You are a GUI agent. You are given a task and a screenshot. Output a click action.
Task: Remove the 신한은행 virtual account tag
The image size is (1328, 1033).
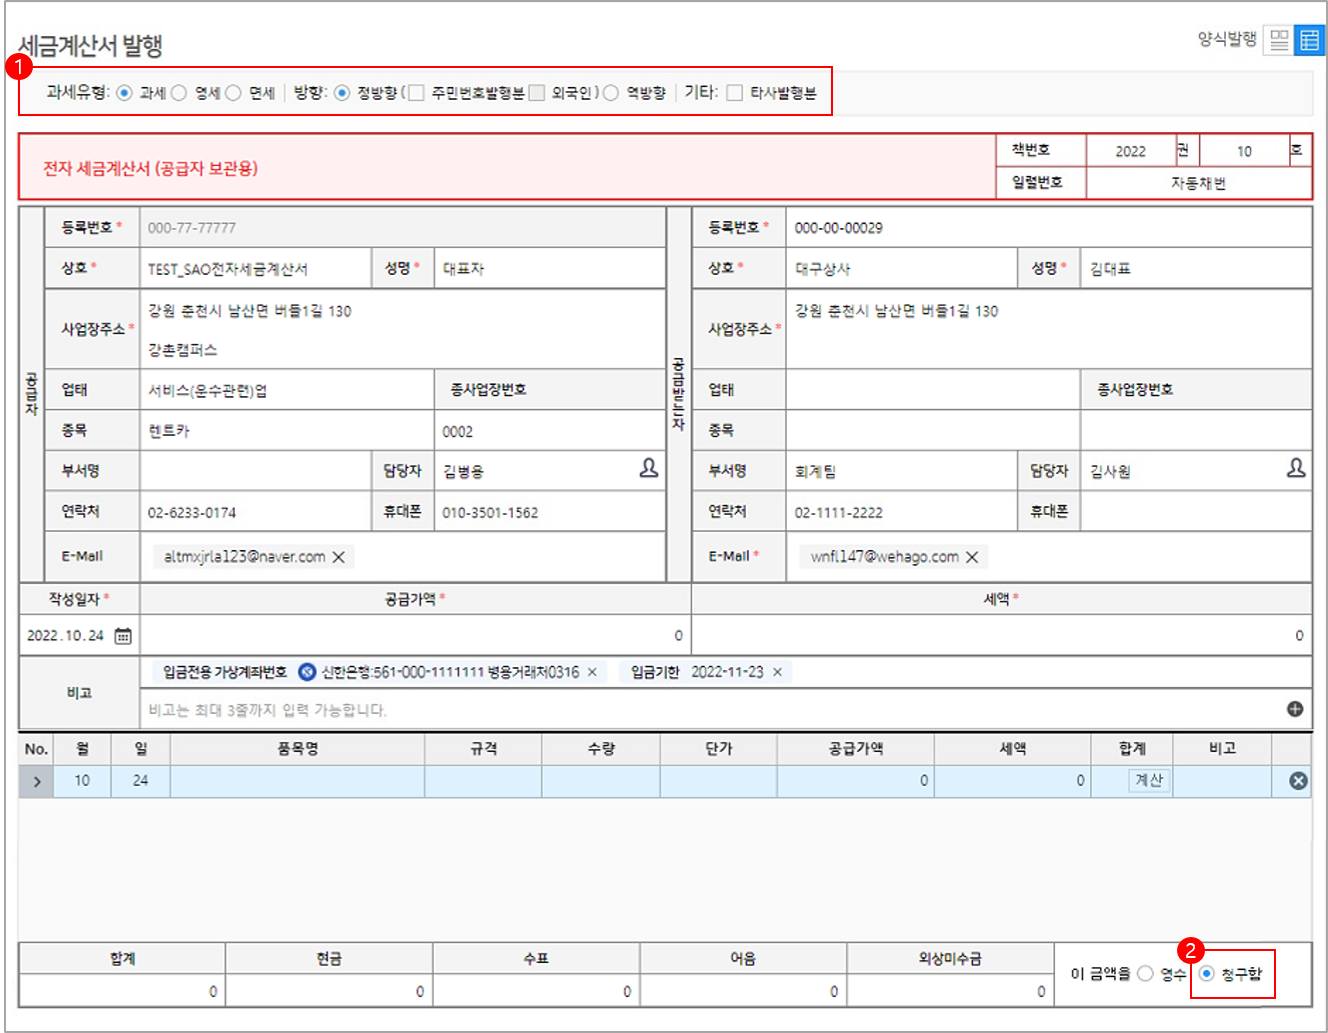590,672
